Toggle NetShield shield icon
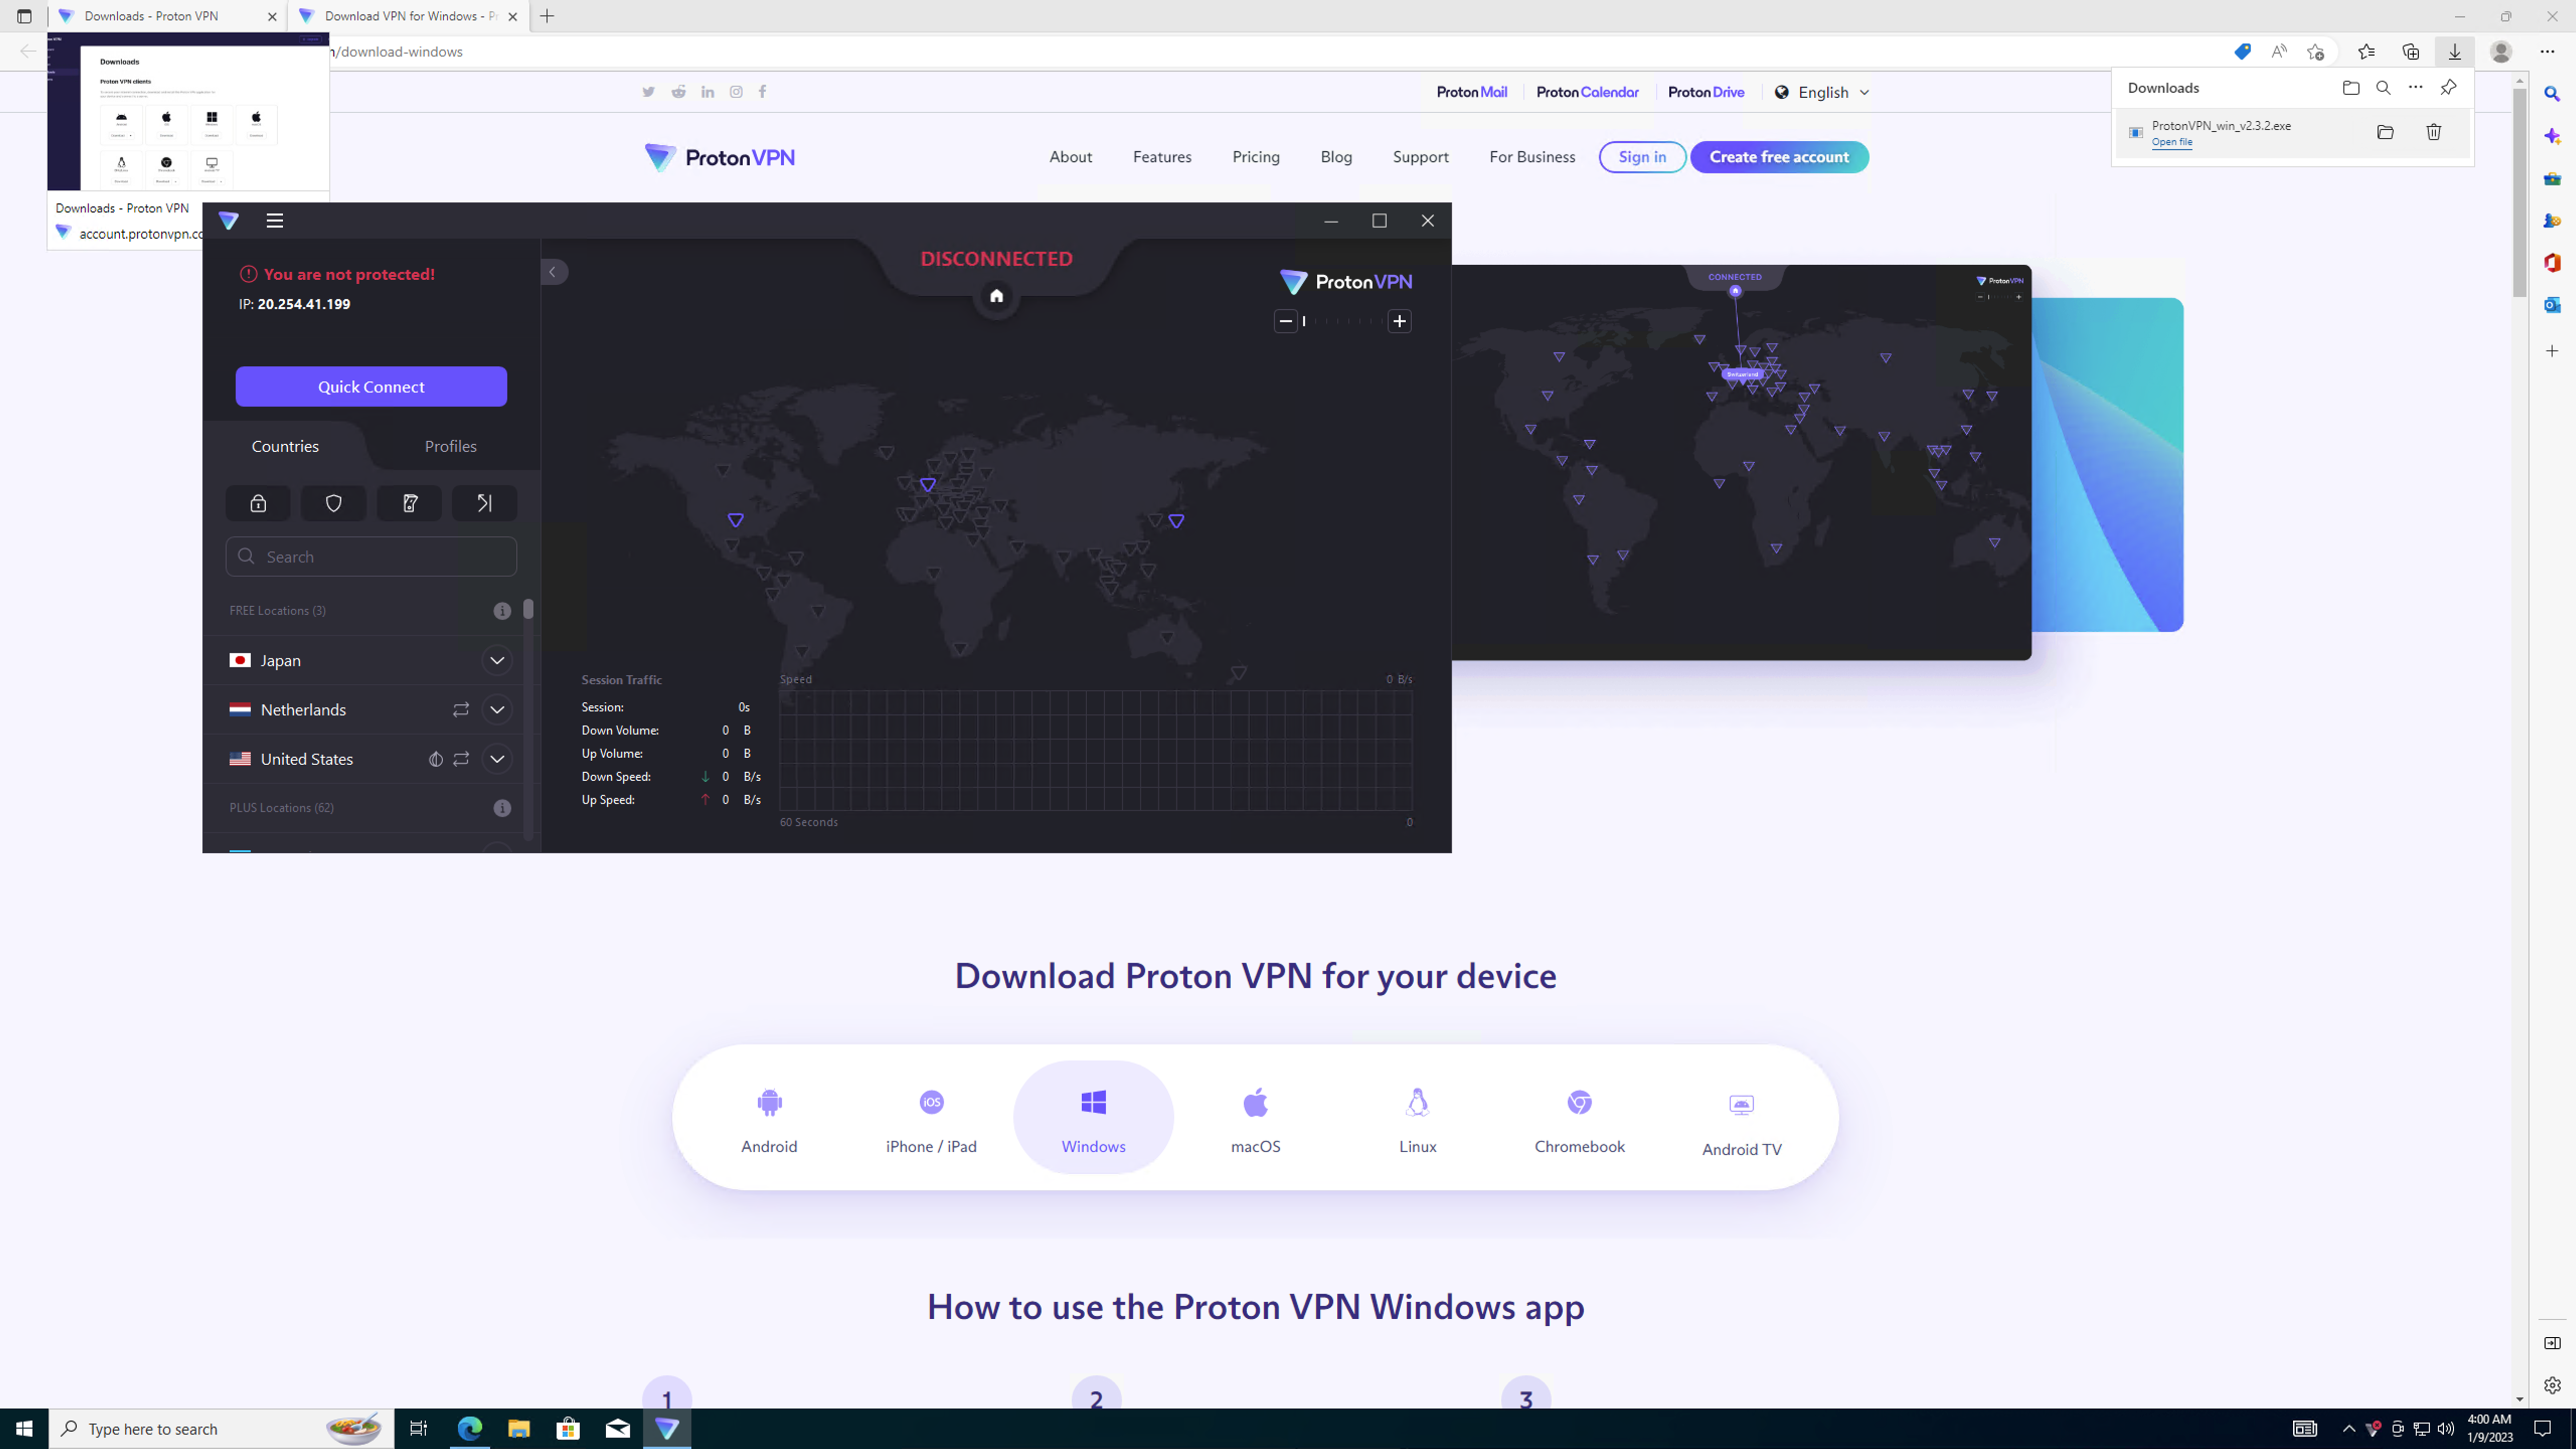This screenshot has width=2576, height=1449. (333, 503)
